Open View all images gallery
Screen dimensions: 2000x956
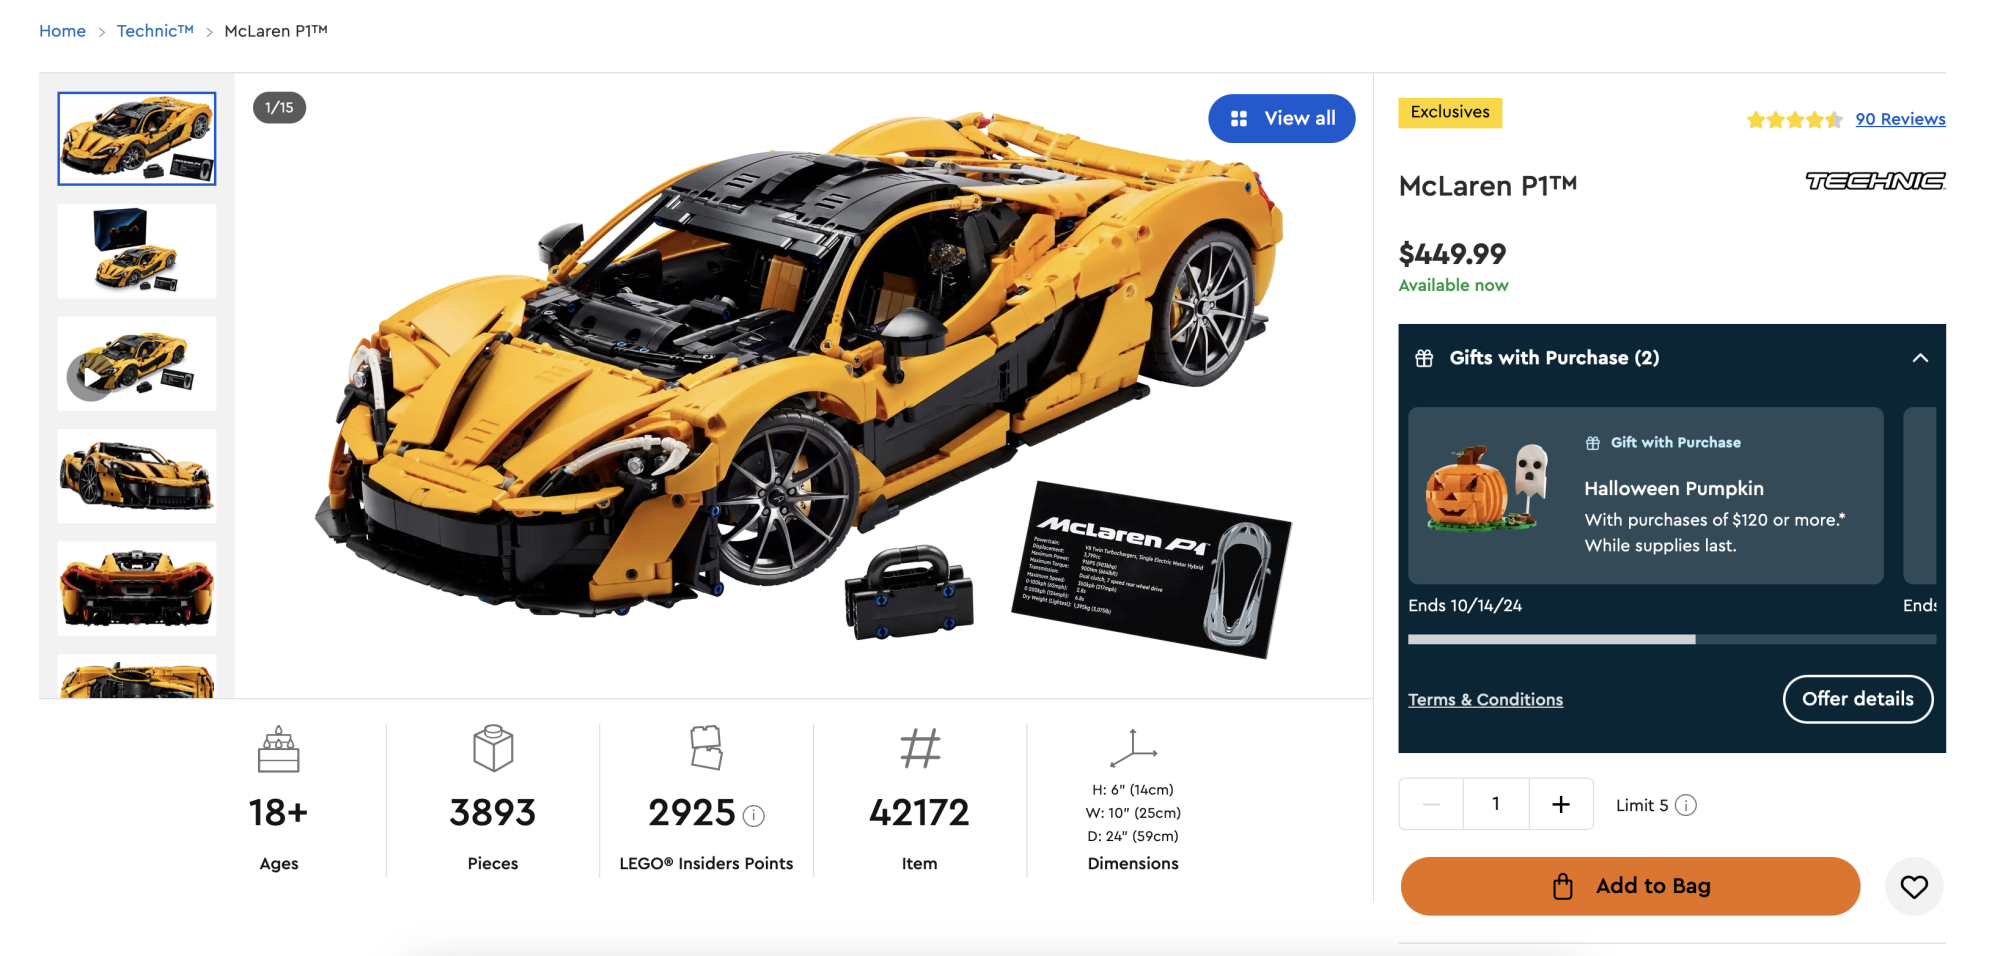pyautogui.click(x=1281, y=118)
